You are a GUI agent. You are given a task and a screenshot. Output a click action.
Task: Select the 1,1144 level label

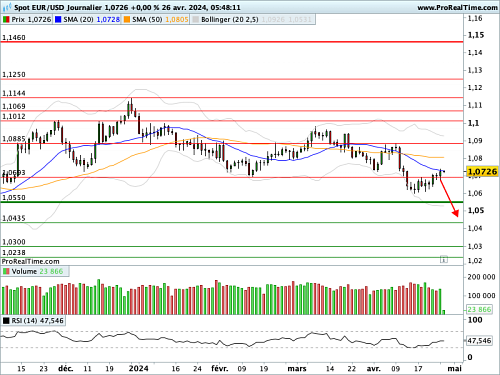point(14,93)
